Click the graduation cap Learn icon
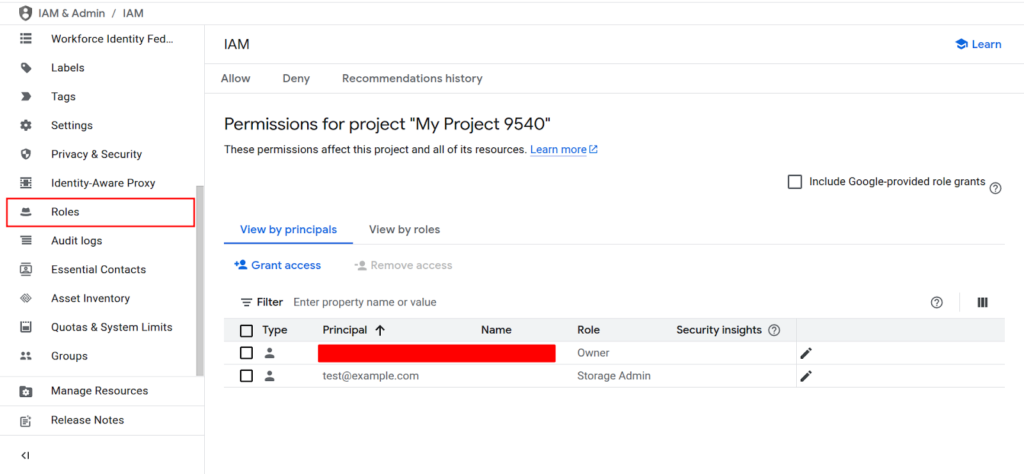Screen dimensions: 1024x474 (x=961, y=44)
